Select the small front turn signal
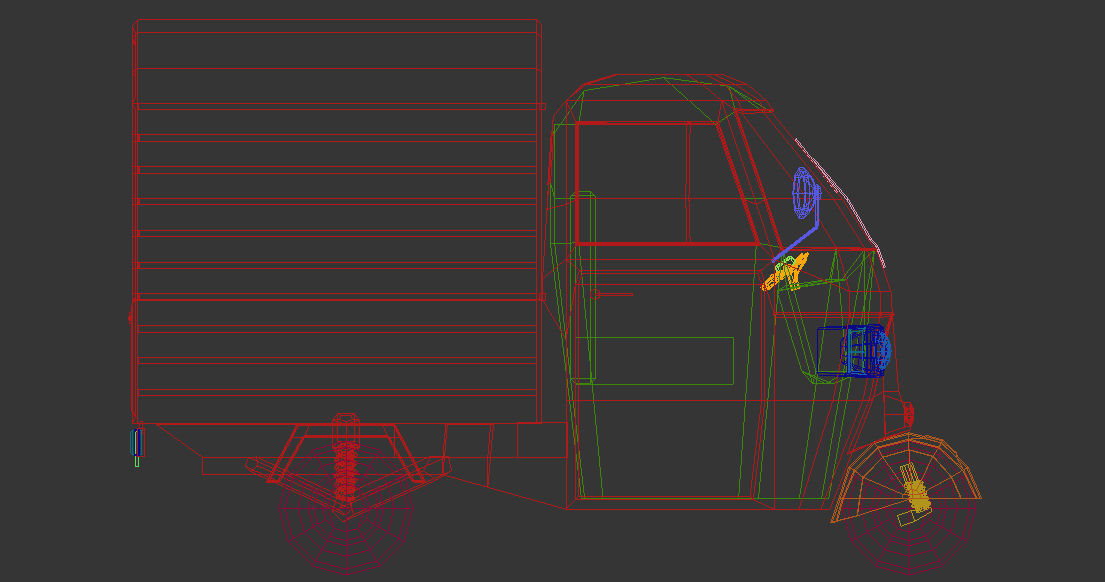The image size is (1105, 582). point(908,414)
